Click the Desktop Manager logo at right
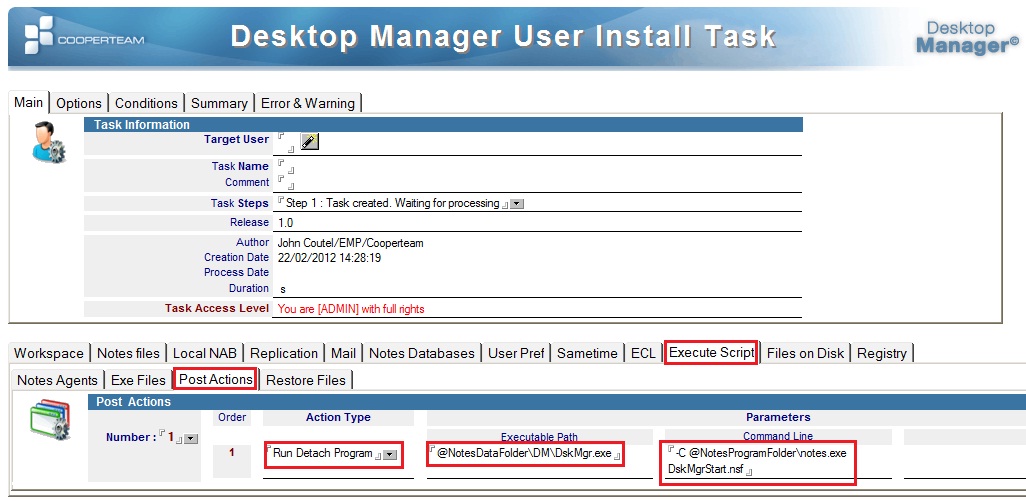The image size is (1026, 502). [x=966, y=38]
